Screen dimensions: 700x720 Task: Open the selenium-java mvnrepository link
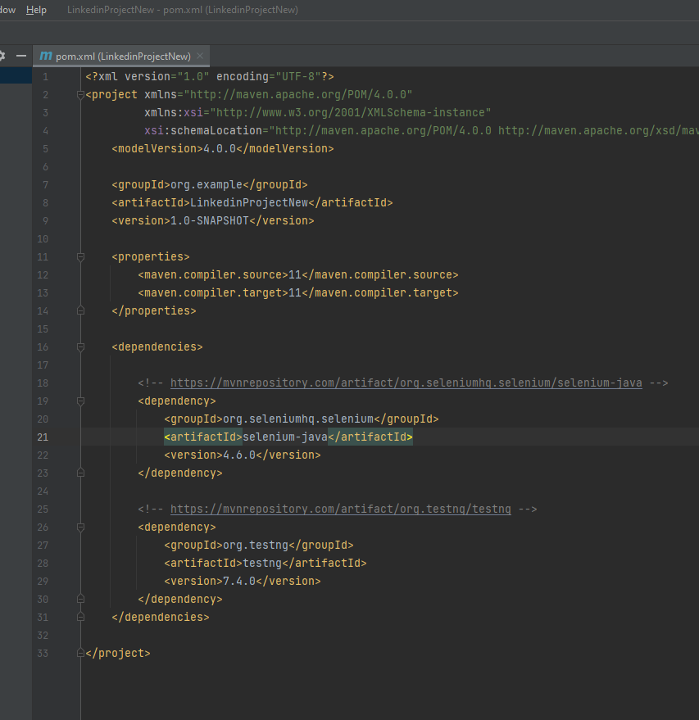[406, 383]
